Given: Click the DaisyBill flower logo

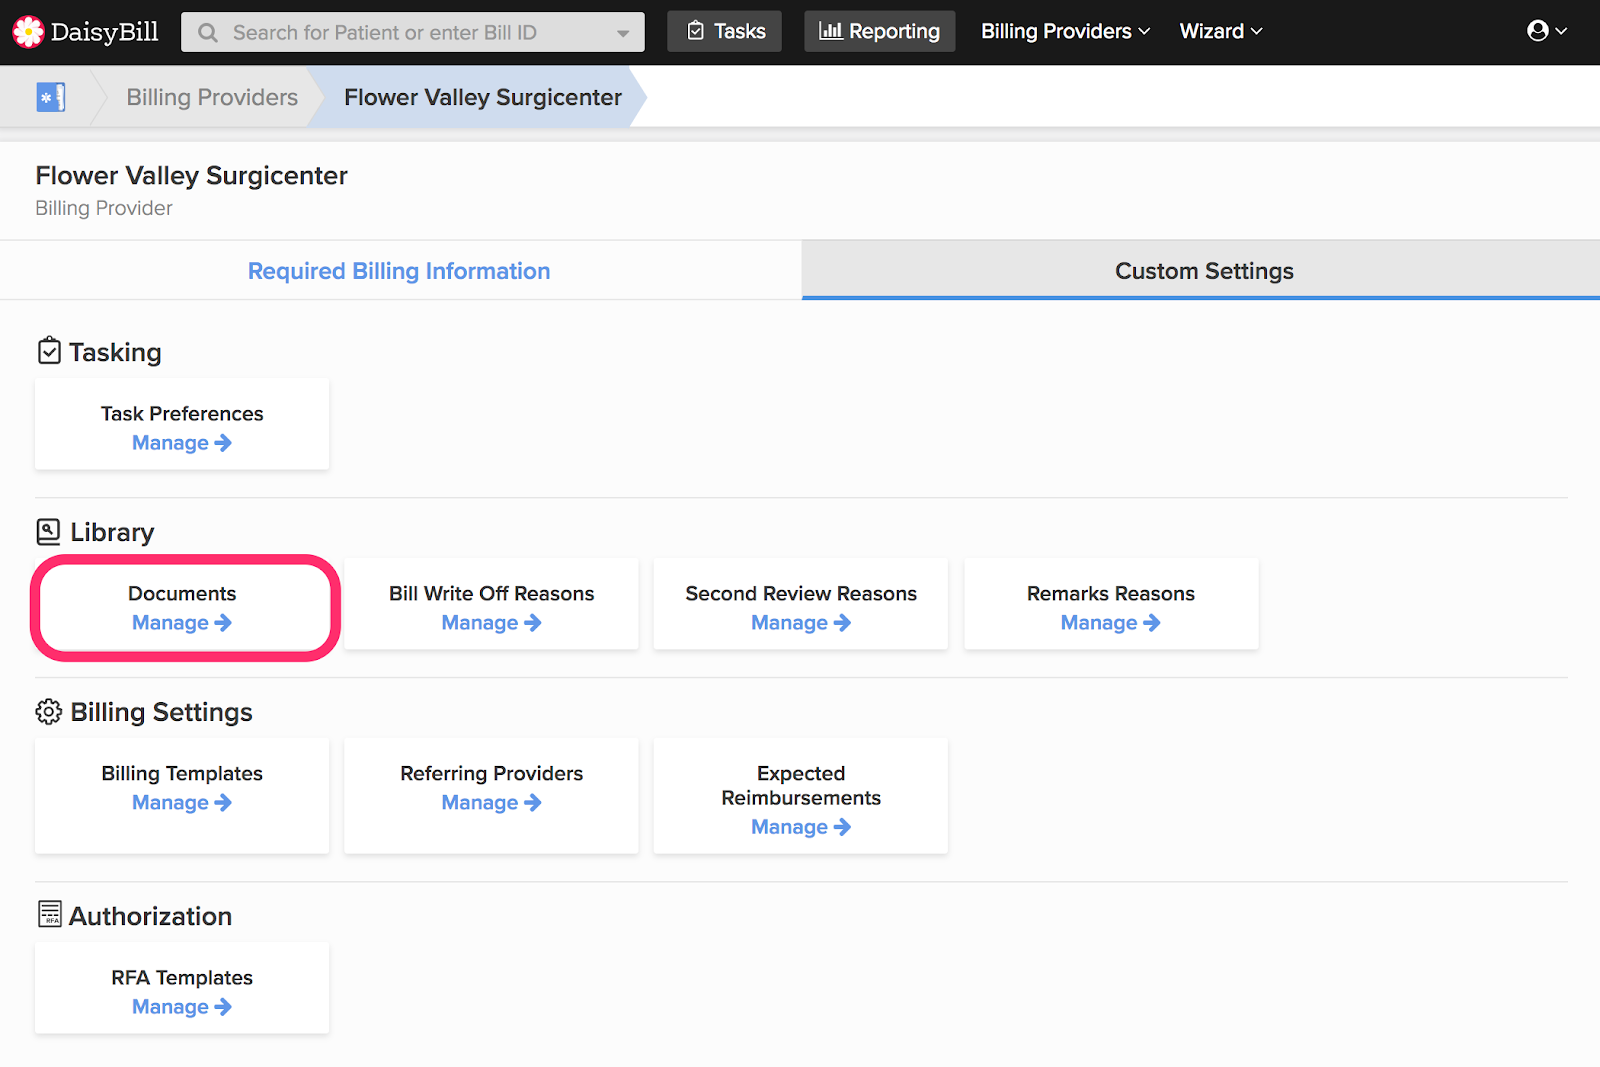Looking at the screenshot, I should pos(28,32).
